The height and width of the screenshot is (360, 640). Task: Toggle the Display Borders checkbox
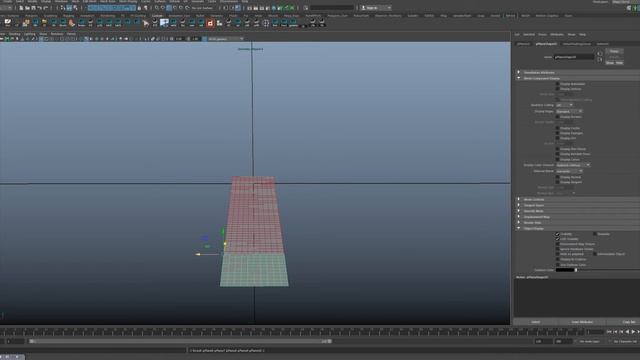tap(558, 117)
